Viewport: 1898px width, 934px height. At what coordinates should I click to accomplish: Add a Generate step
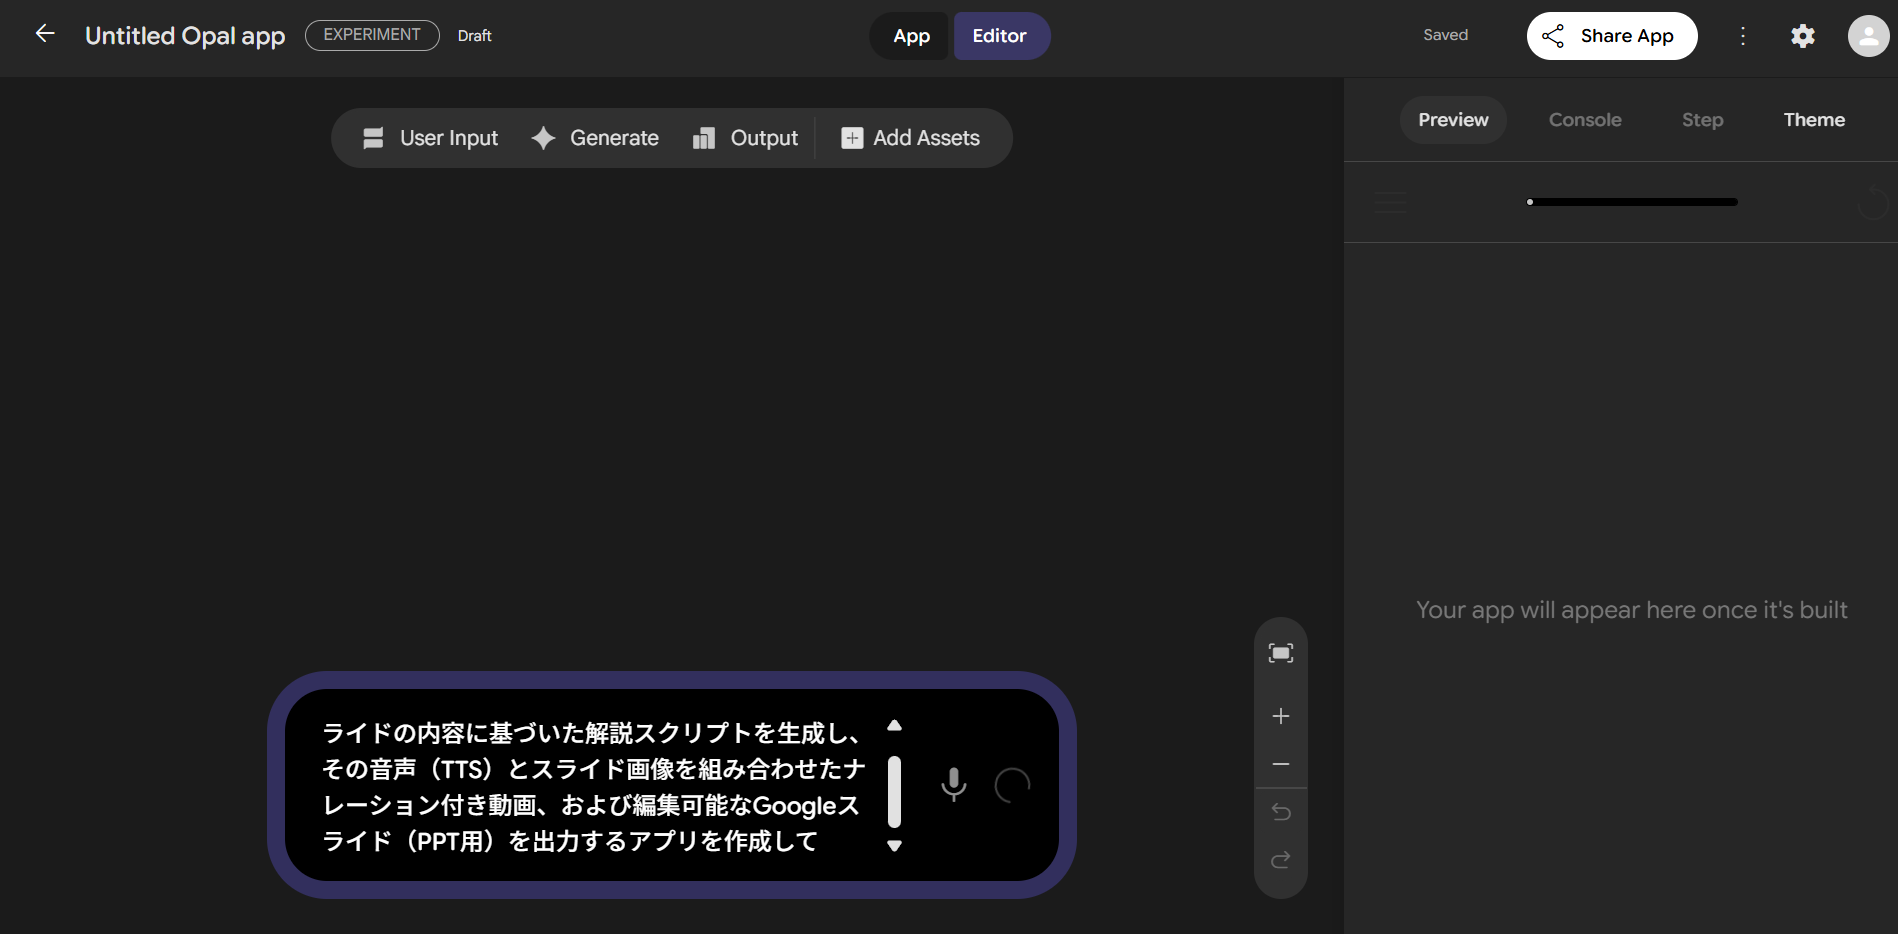point(596,138)
